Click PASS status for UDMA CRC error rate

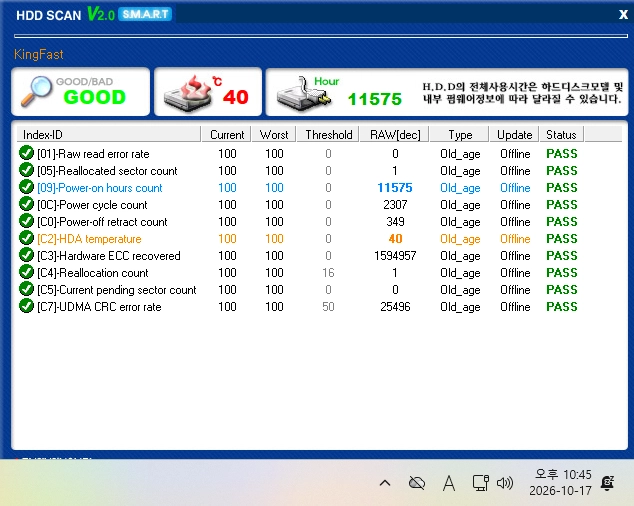562,307
